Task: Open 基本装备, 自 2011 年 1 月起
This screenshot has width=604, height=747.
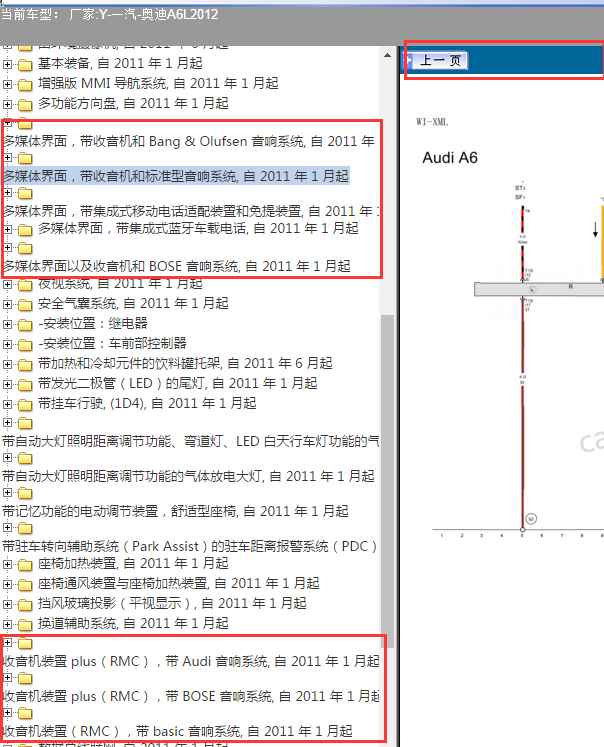Action: 120,63
